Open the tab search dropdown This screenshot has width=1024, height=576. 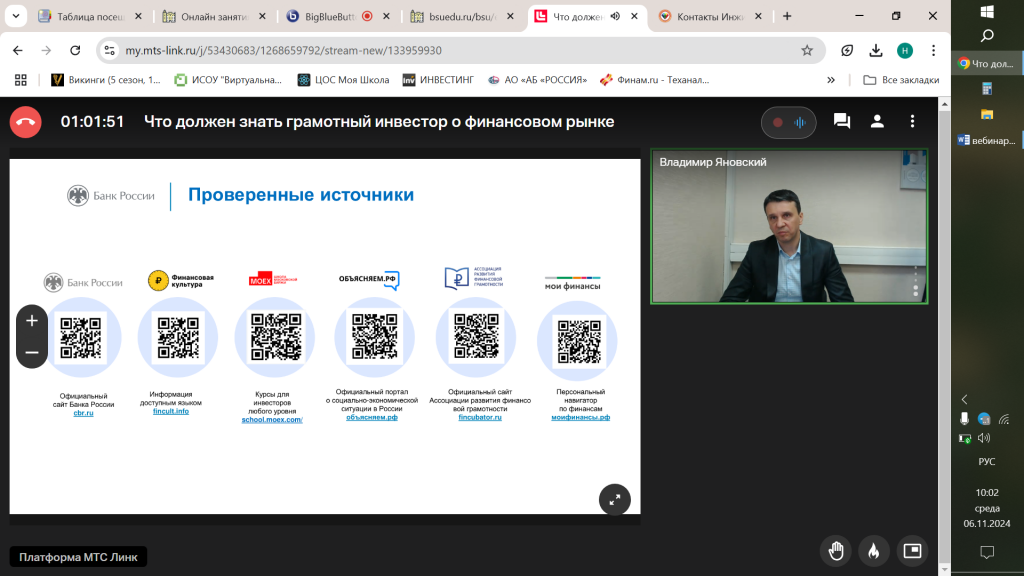pos(16,16)
